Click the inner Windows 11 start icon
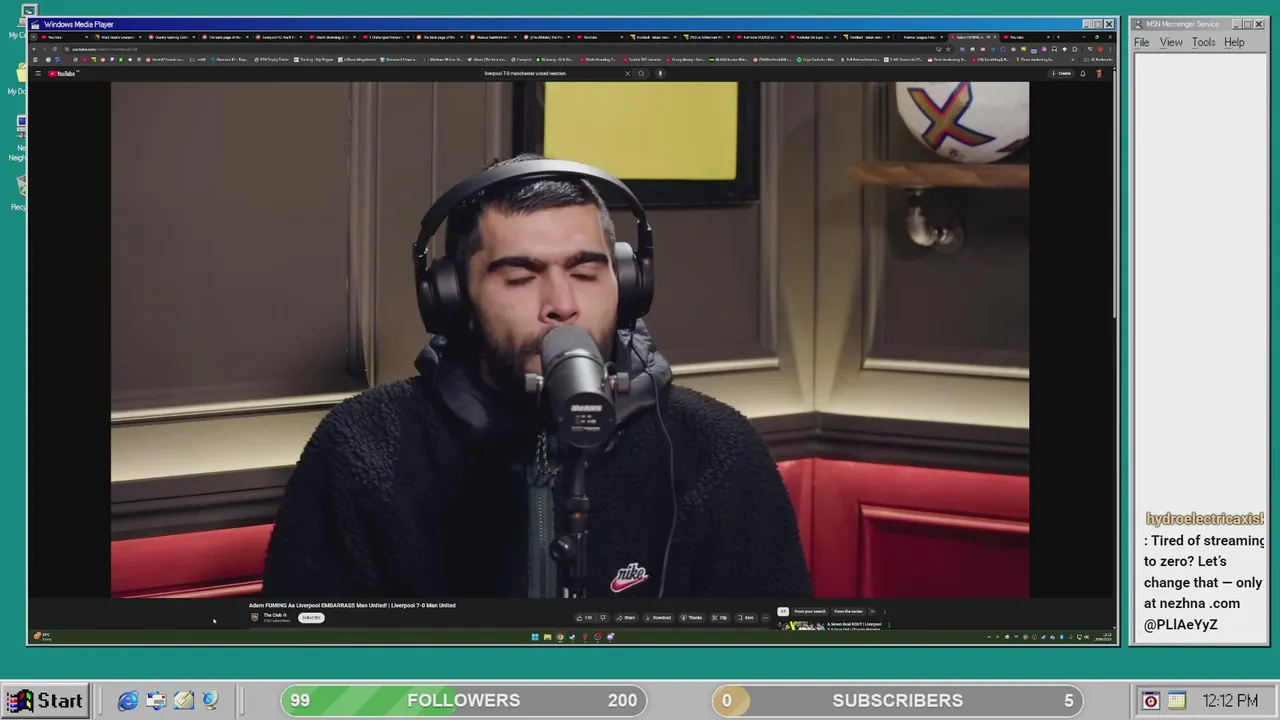The image size is (1280, 720). (535, 637)
